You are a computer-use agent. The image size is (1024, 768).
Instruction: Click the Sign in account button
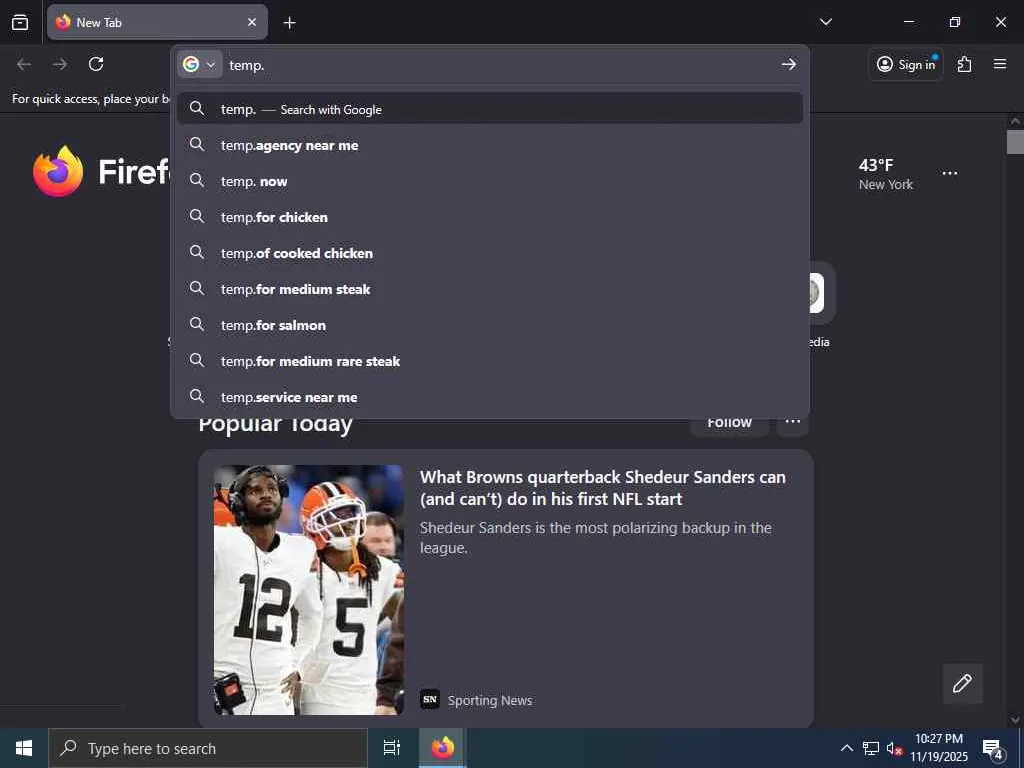coord(905,64)
